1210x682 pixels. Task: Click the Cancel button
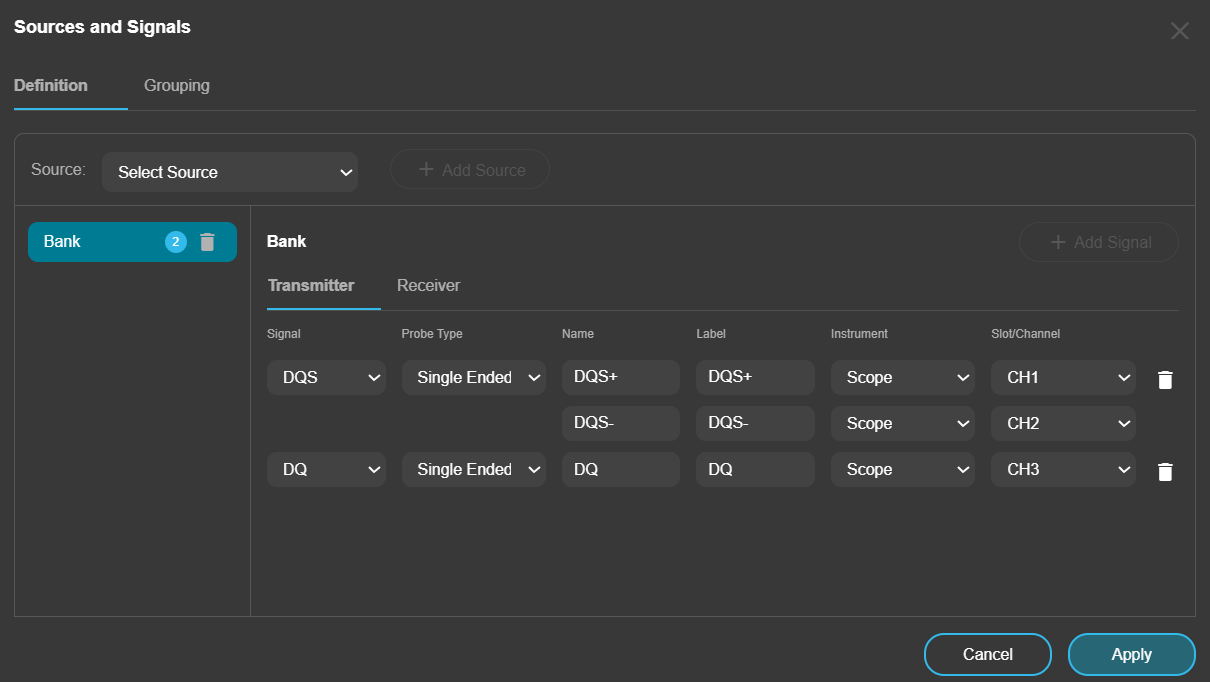(x=987, y=655)
